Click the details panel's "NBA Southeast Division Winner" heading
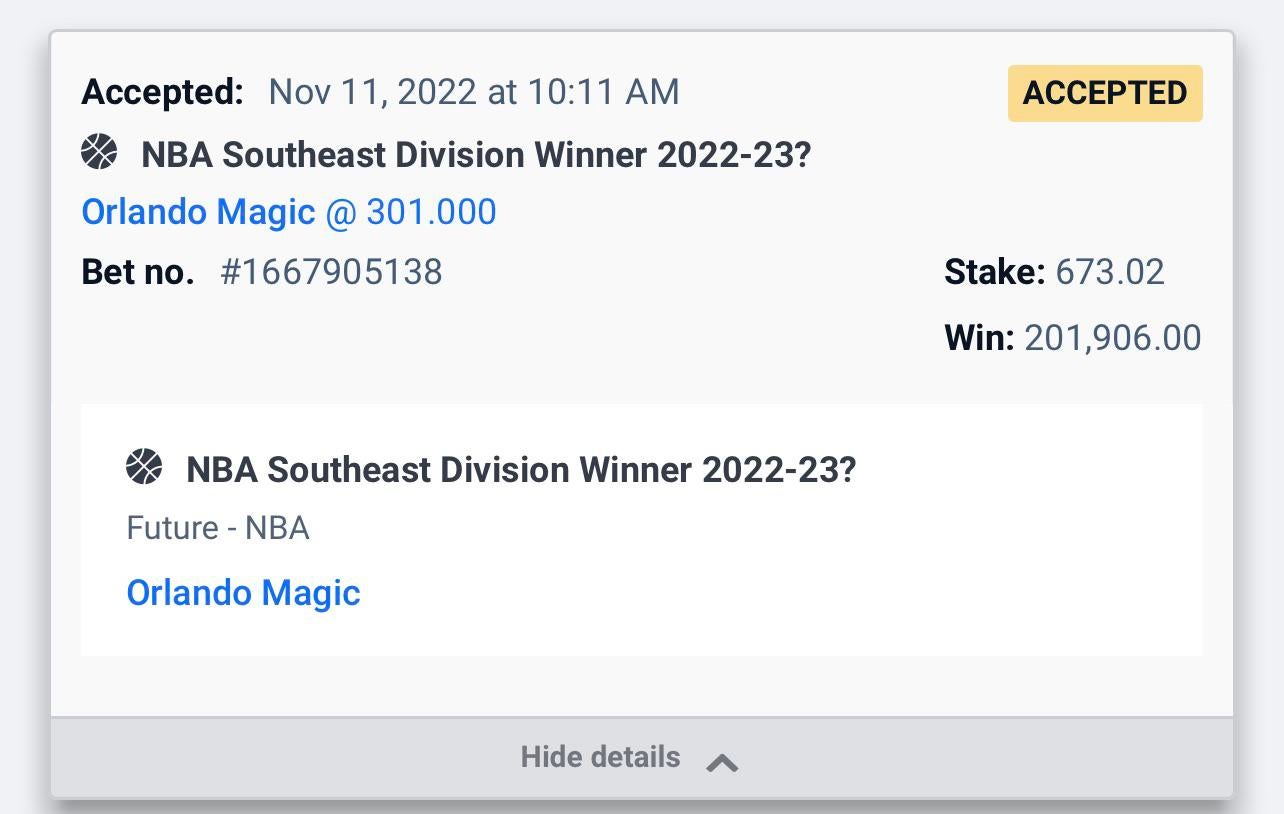 click(520, 469)
